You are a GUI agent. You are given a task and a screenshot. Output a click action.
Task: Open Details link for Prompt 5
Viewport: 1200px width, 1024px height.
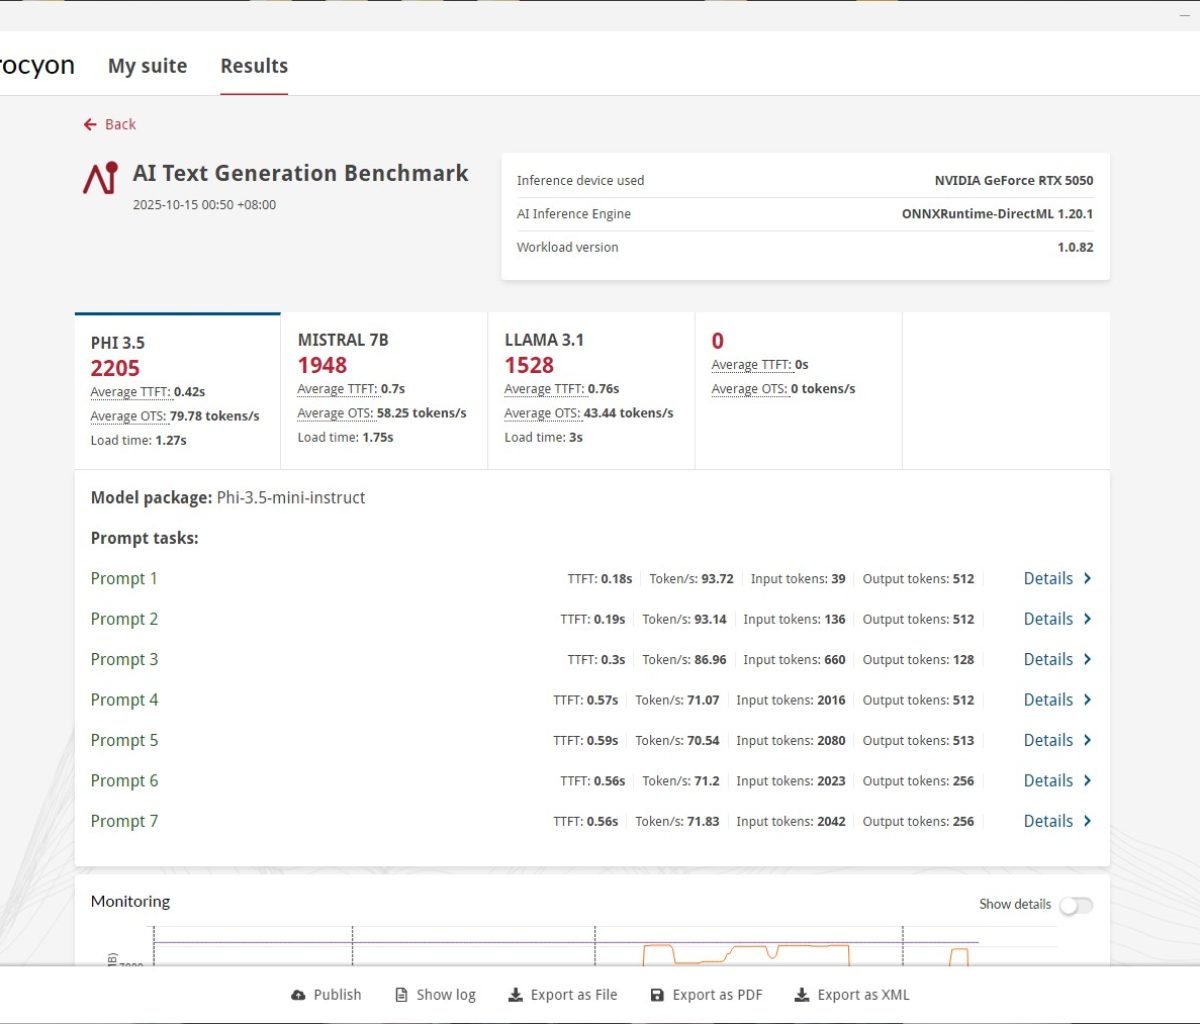pos(1048,740)
